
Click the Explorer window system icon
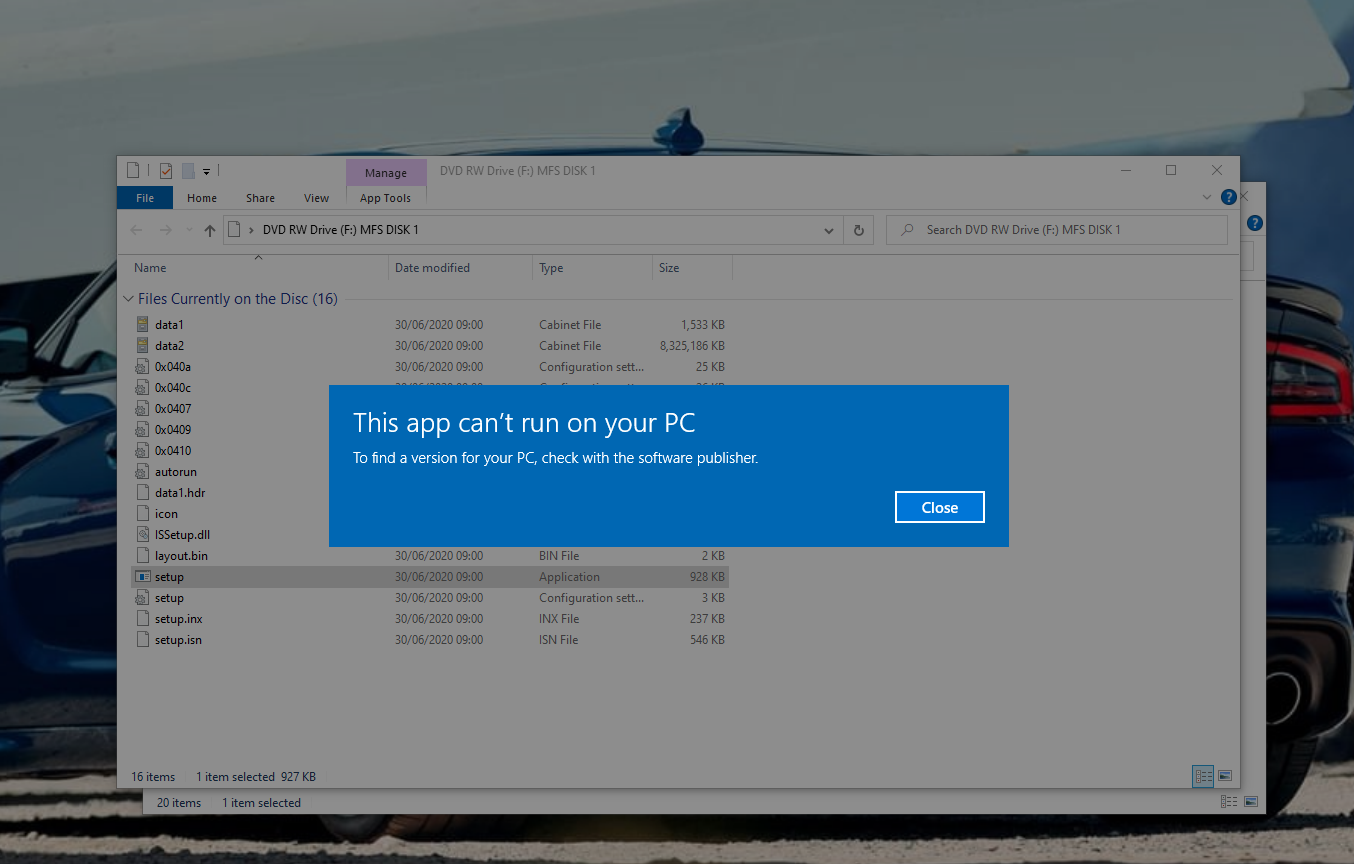[x=133, y=171]
